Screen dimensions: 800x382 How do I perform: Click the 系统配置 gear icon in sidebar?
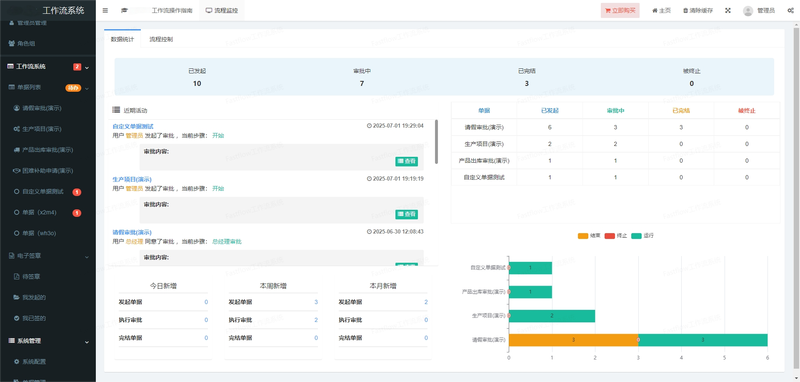[17, 362]
